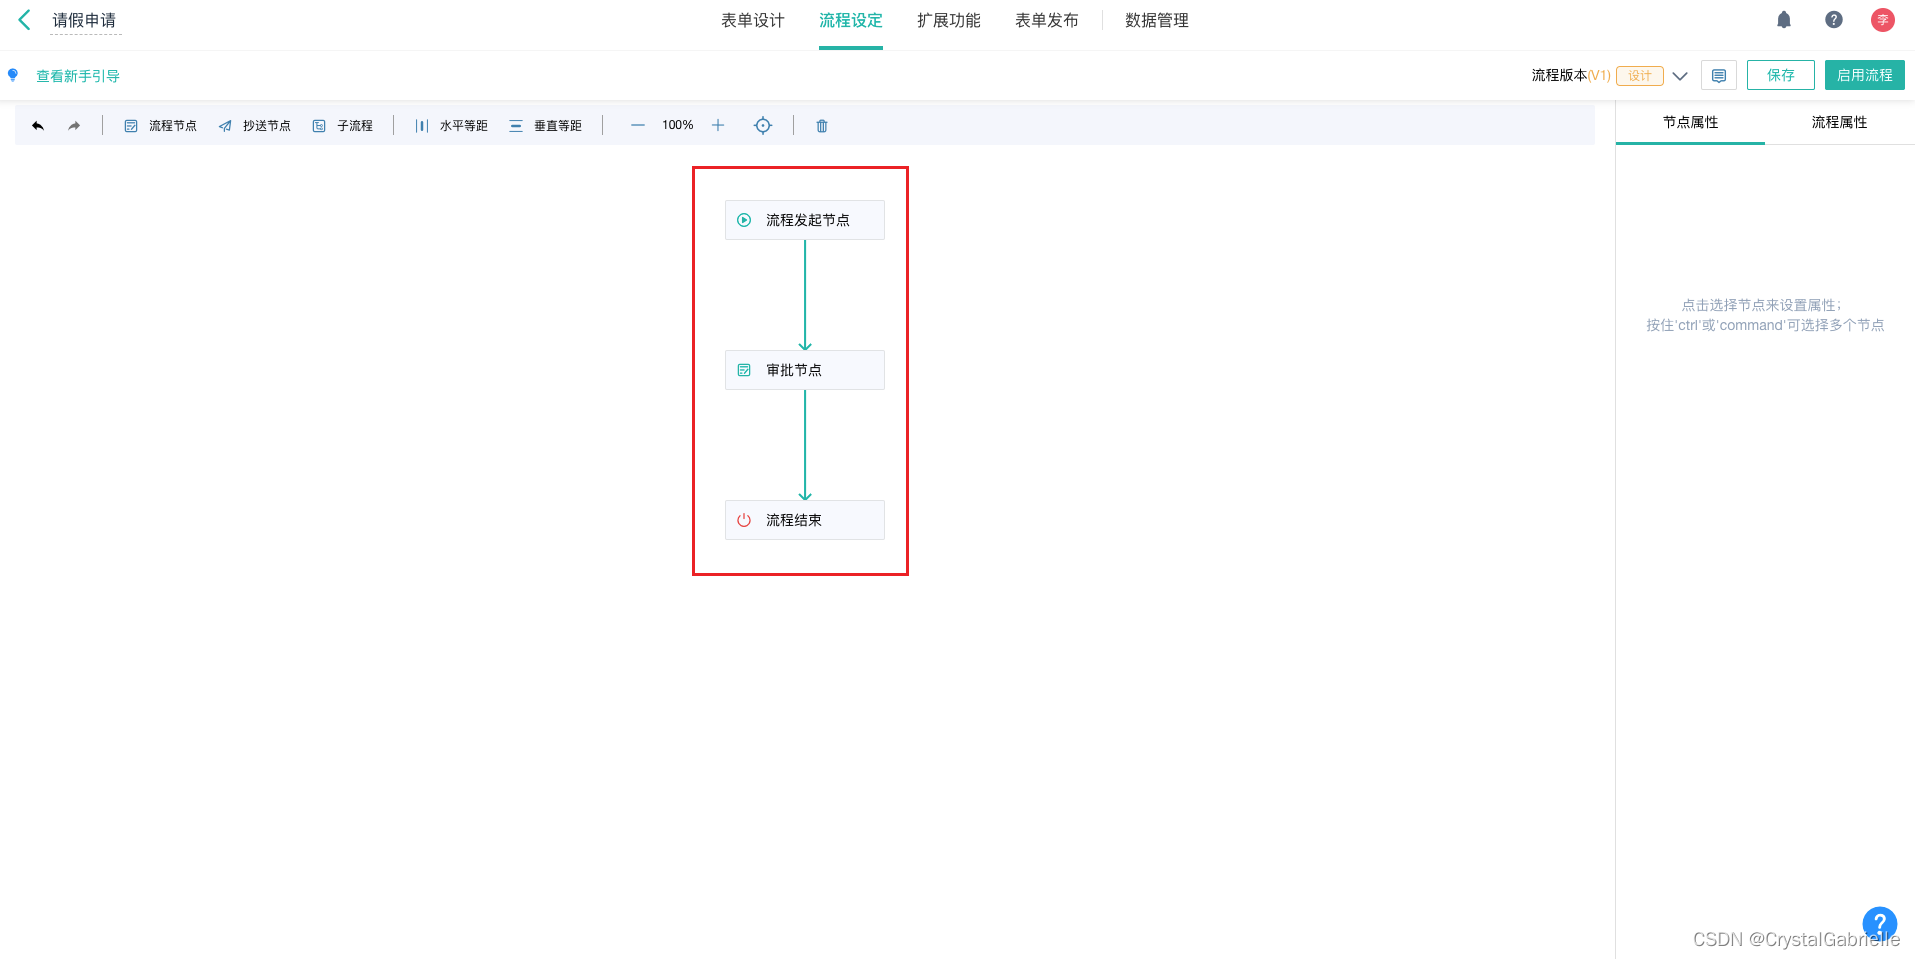
Task: Select the 审批节点 node
Action: click(805, 370)
